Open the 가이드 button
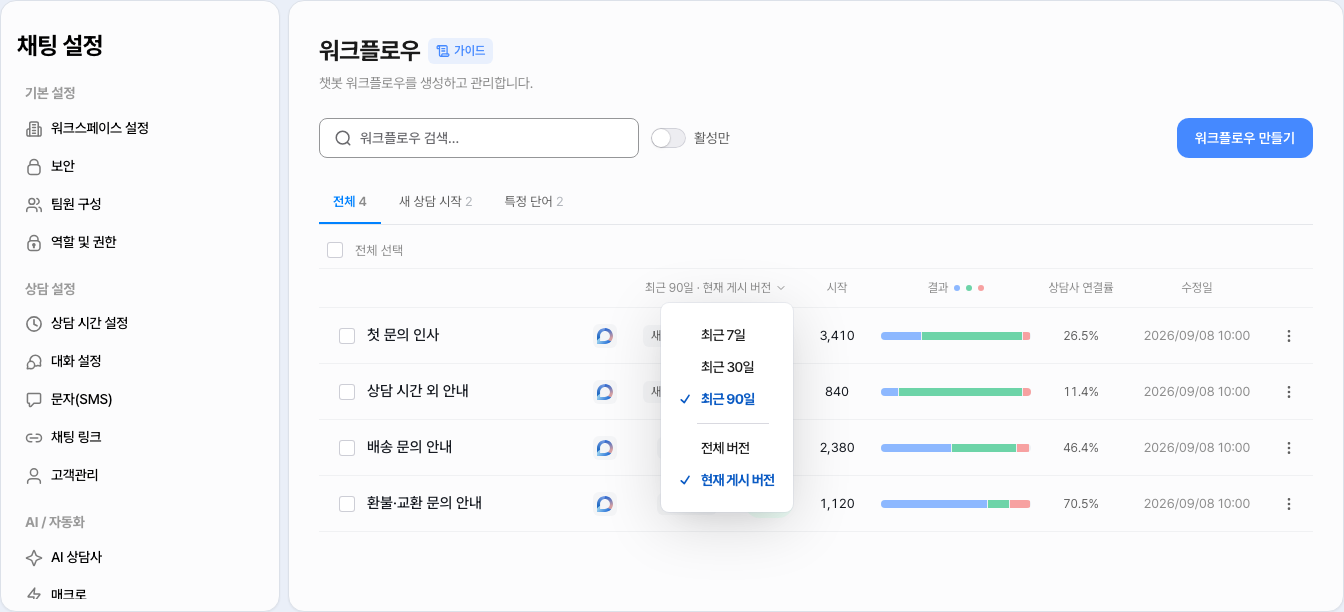The height and width of the screenshot is (612, 1344). [x=460, y=51]
